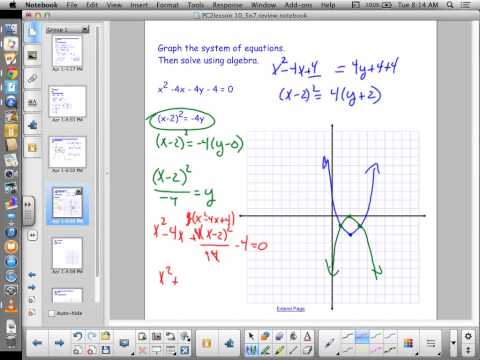This screenshot has width=480, height=360.
Task: Open the View Screens display dropdown
Action: pos(125,343)
